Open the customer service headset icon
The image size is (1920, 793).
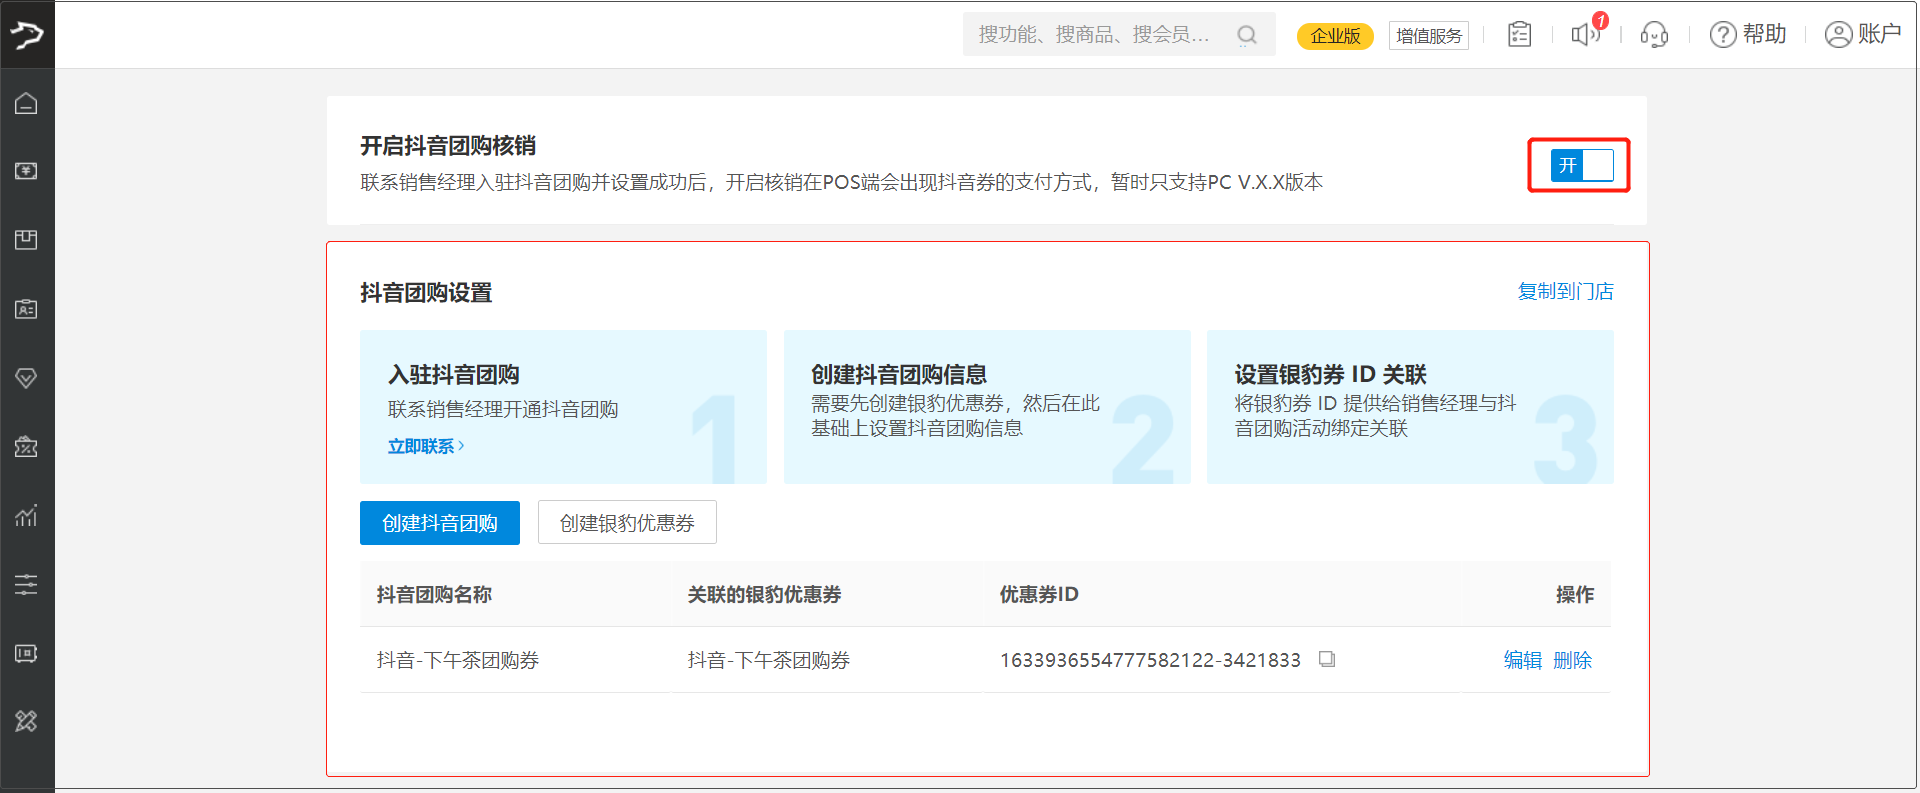pos(1654,35)
